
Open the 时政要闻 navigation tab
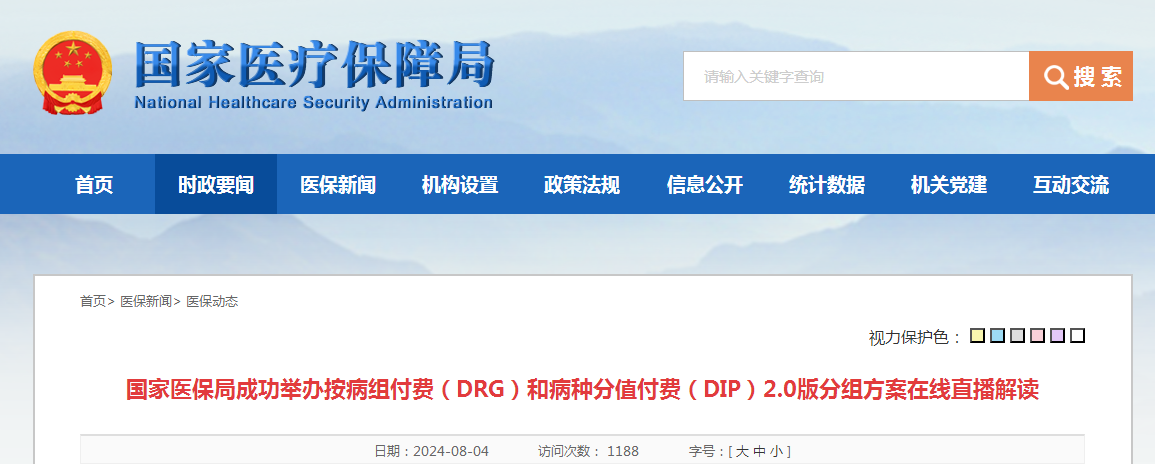(x=216, y=185)
